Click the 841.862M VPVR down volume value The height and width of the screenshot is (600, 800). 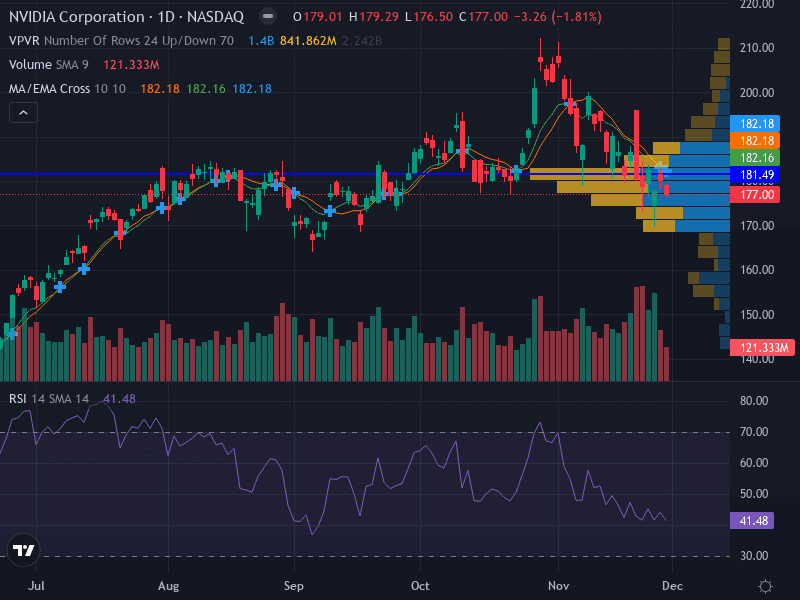coord(308,40)
